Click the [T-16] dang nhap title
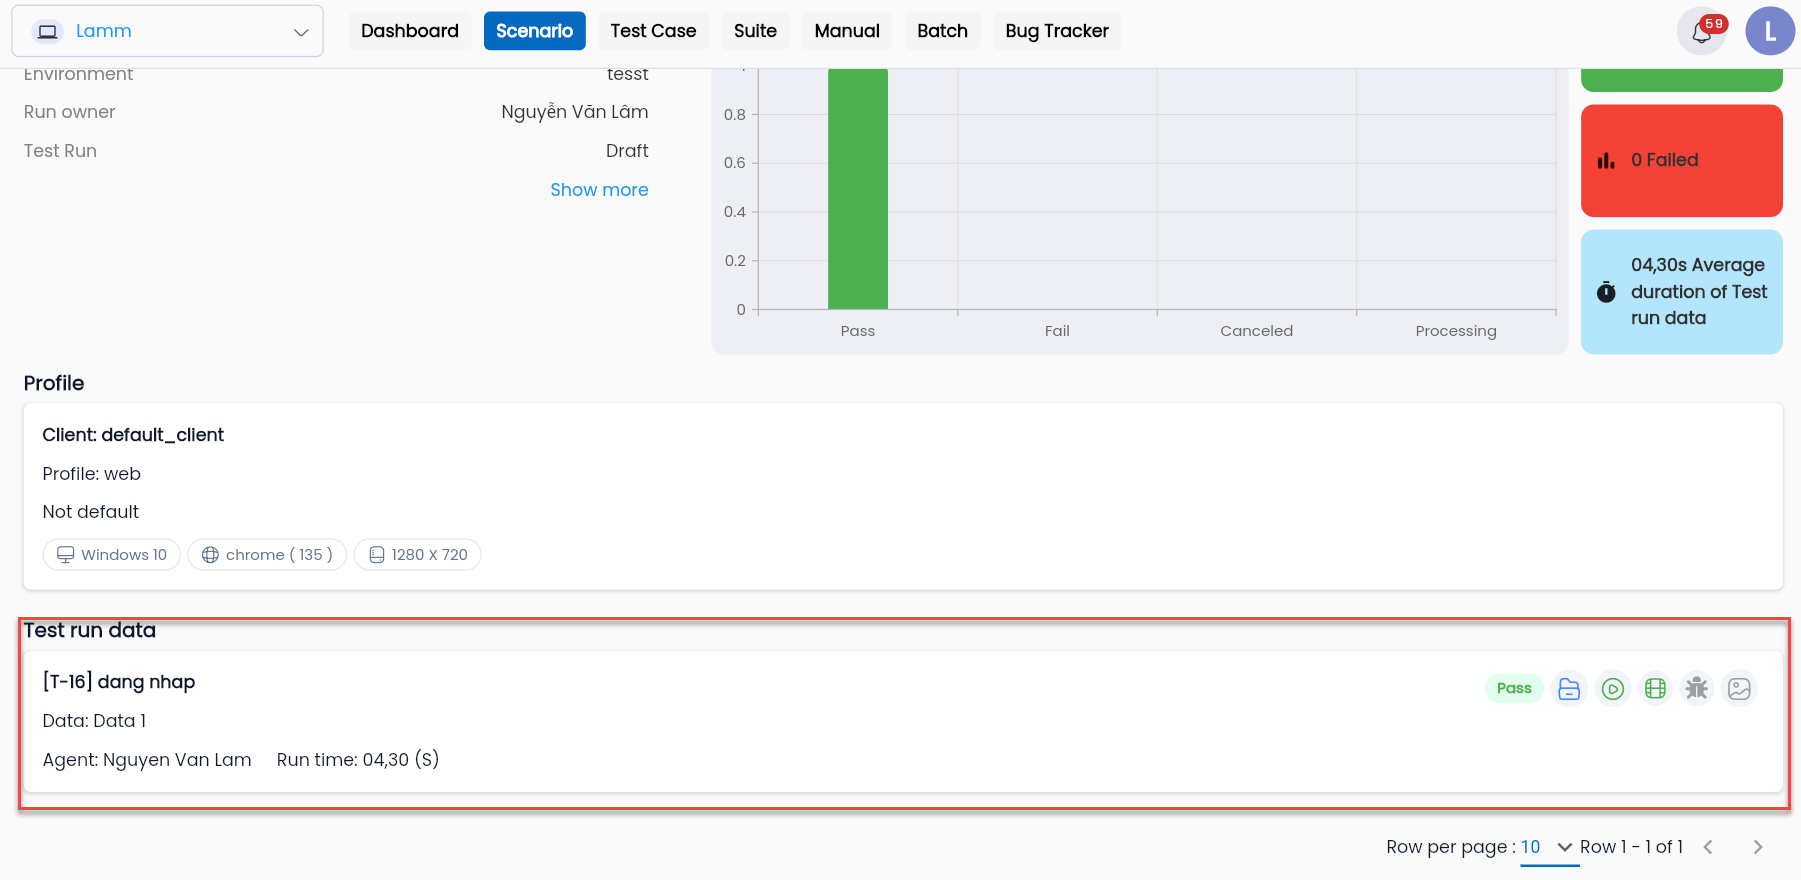1801x880 pixels. click(x=119, y=682)
